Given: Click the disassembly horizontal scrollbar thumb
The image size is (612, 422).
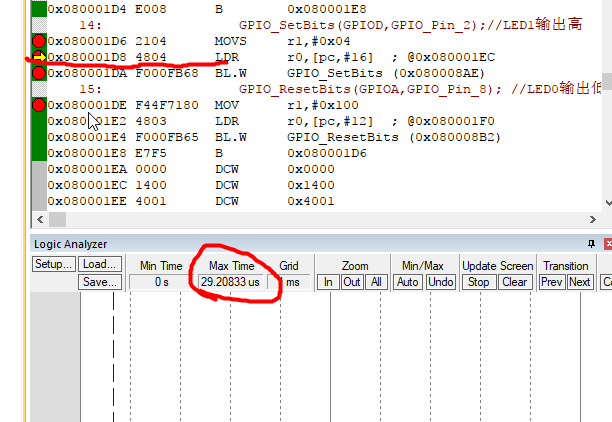Looking at the screenshot, I should click(57, 219).
